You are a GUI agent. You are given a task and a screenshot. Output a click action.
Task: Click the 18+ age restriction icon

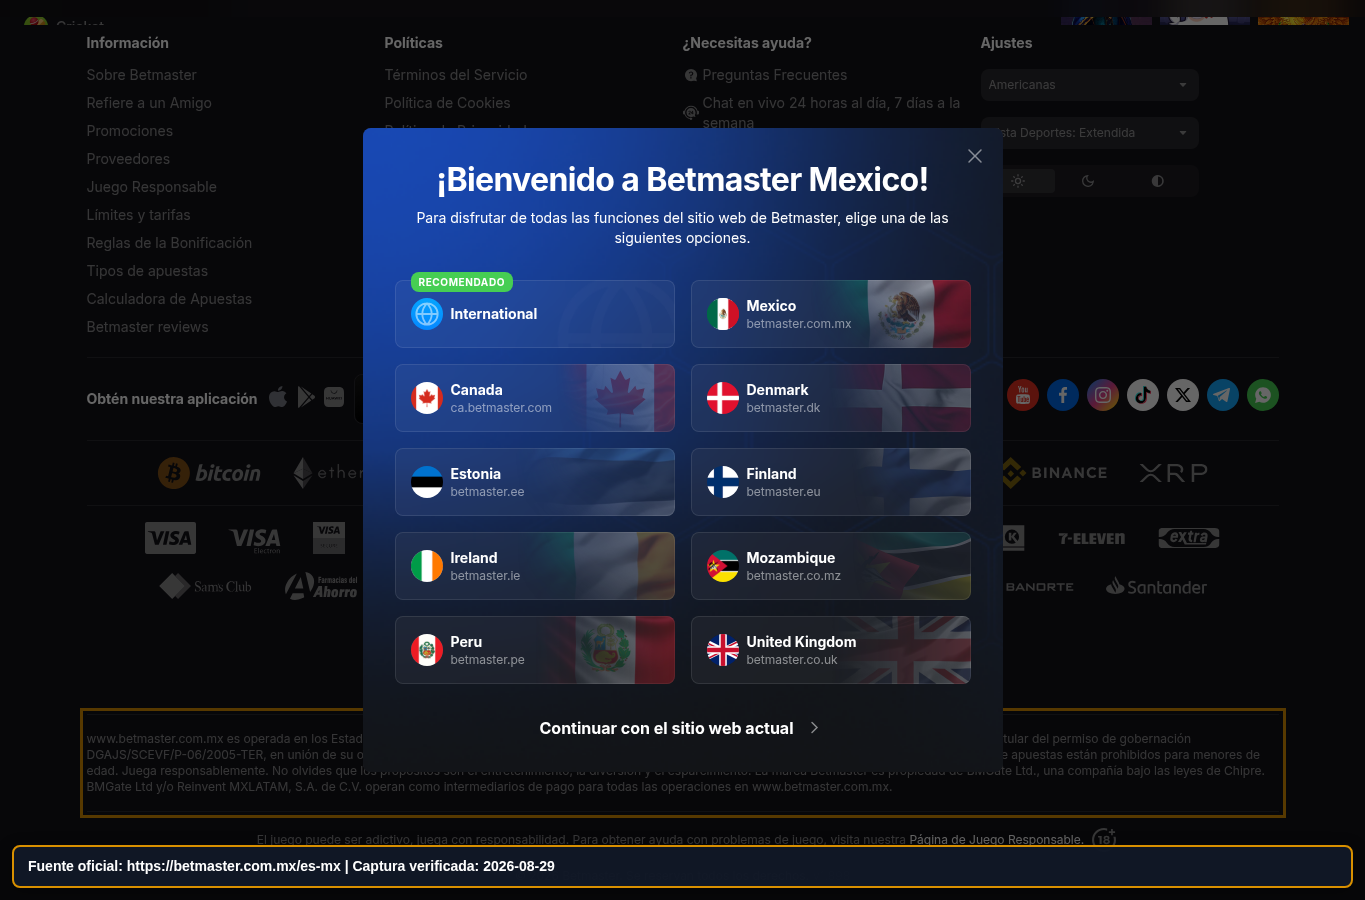(1104, 838)
